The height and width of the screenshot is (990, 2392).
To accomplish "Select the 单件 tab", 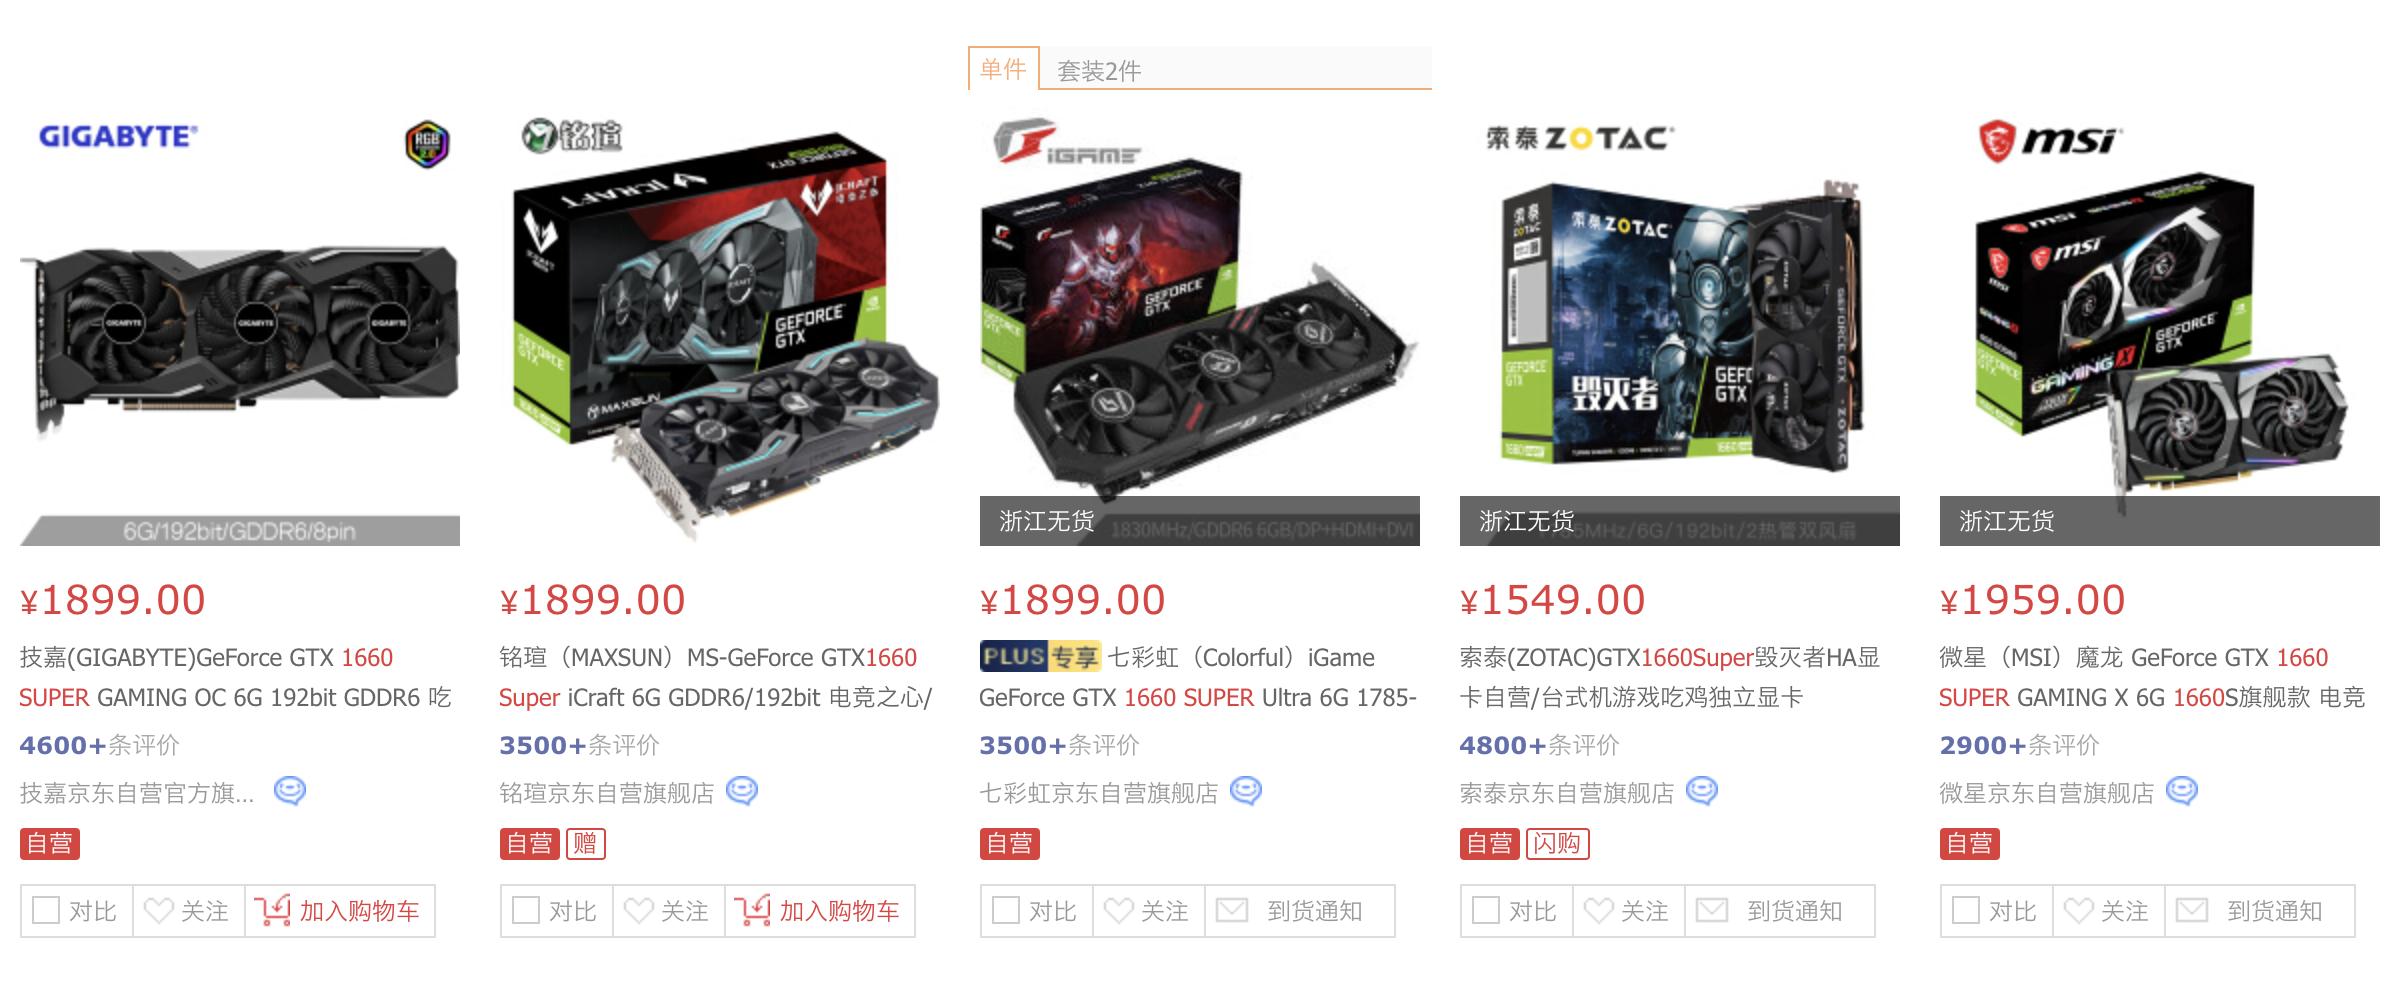I will 1003,68.
